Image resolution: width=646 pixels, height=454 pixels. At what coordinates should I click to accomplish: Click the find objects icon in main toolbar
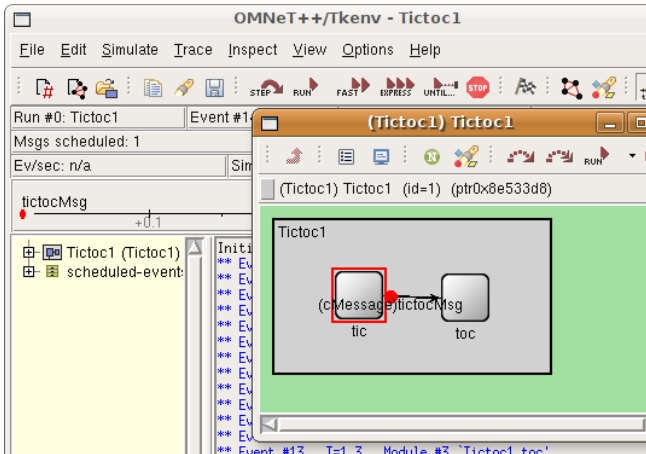point(604,88)
